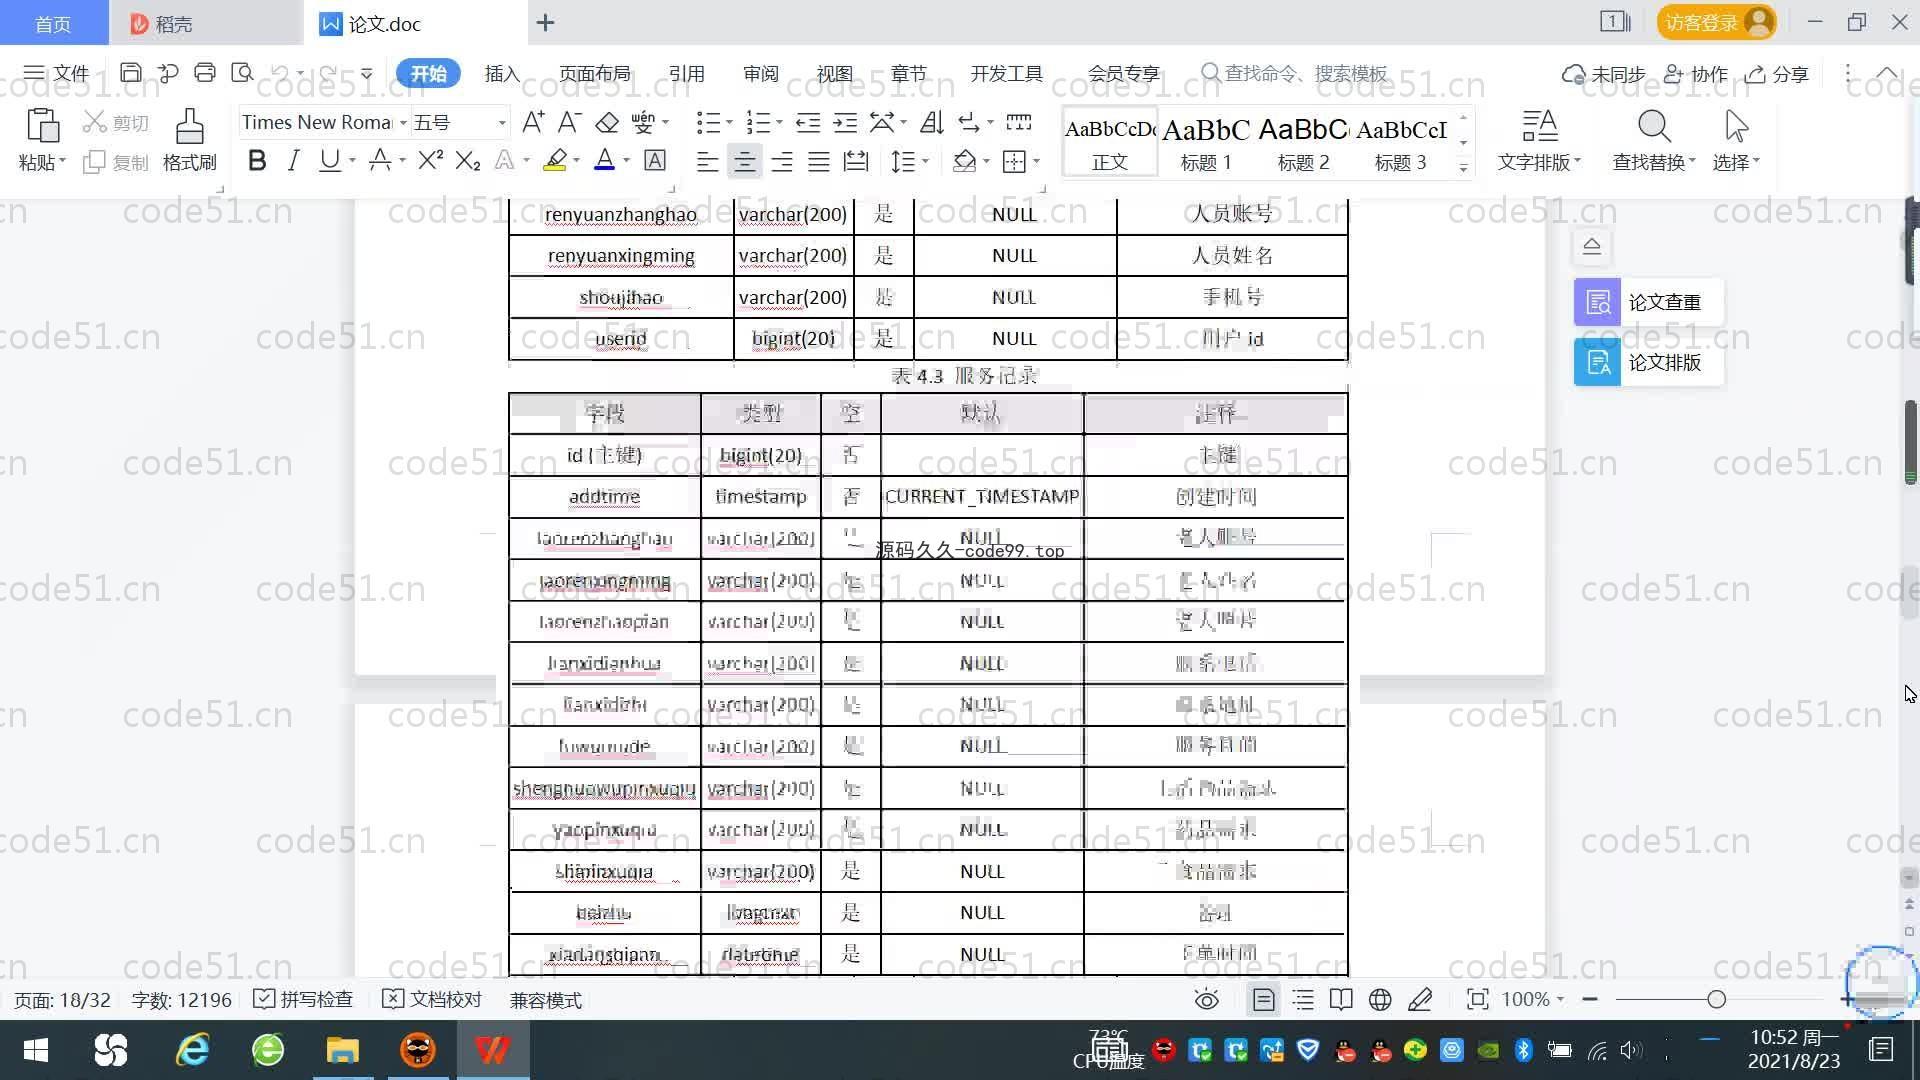Click the 分享 share button
Screen dimensions: 1920x1080
pyautogui.click(x=1777, y=74)
